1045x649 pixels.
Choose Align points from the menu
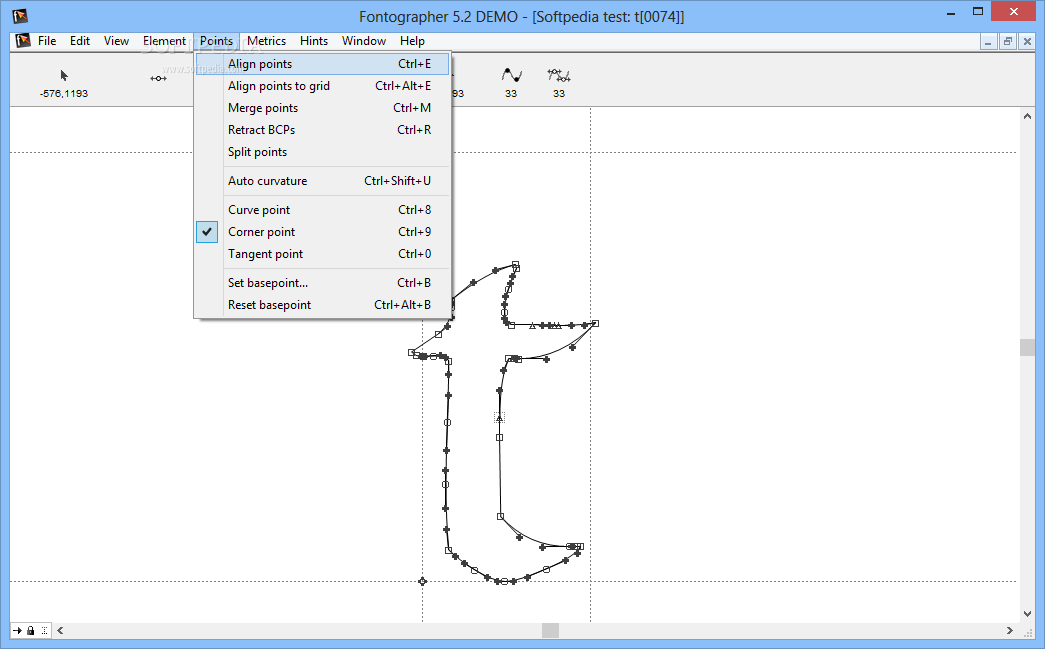323,64
